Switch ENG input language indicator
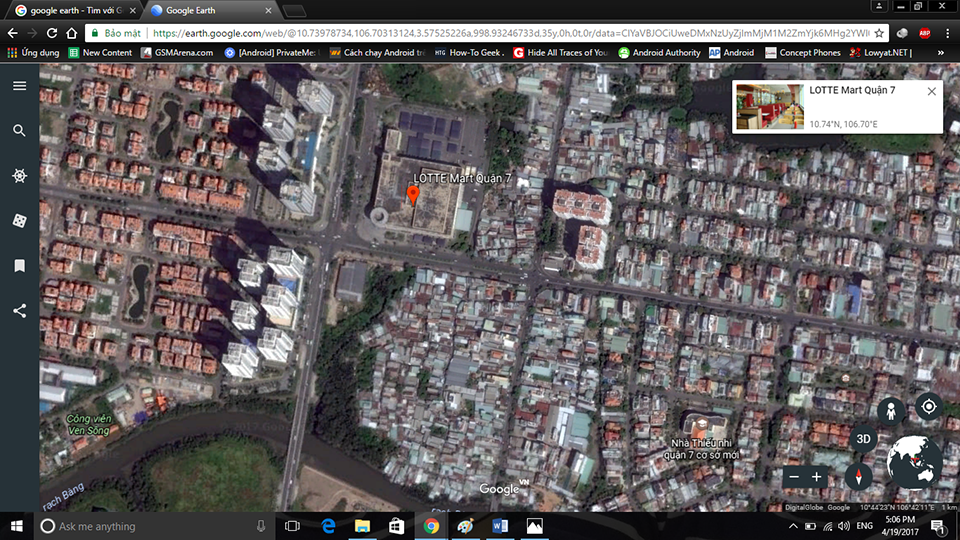This screenshot has width=960, height=540. coord(864,526)
